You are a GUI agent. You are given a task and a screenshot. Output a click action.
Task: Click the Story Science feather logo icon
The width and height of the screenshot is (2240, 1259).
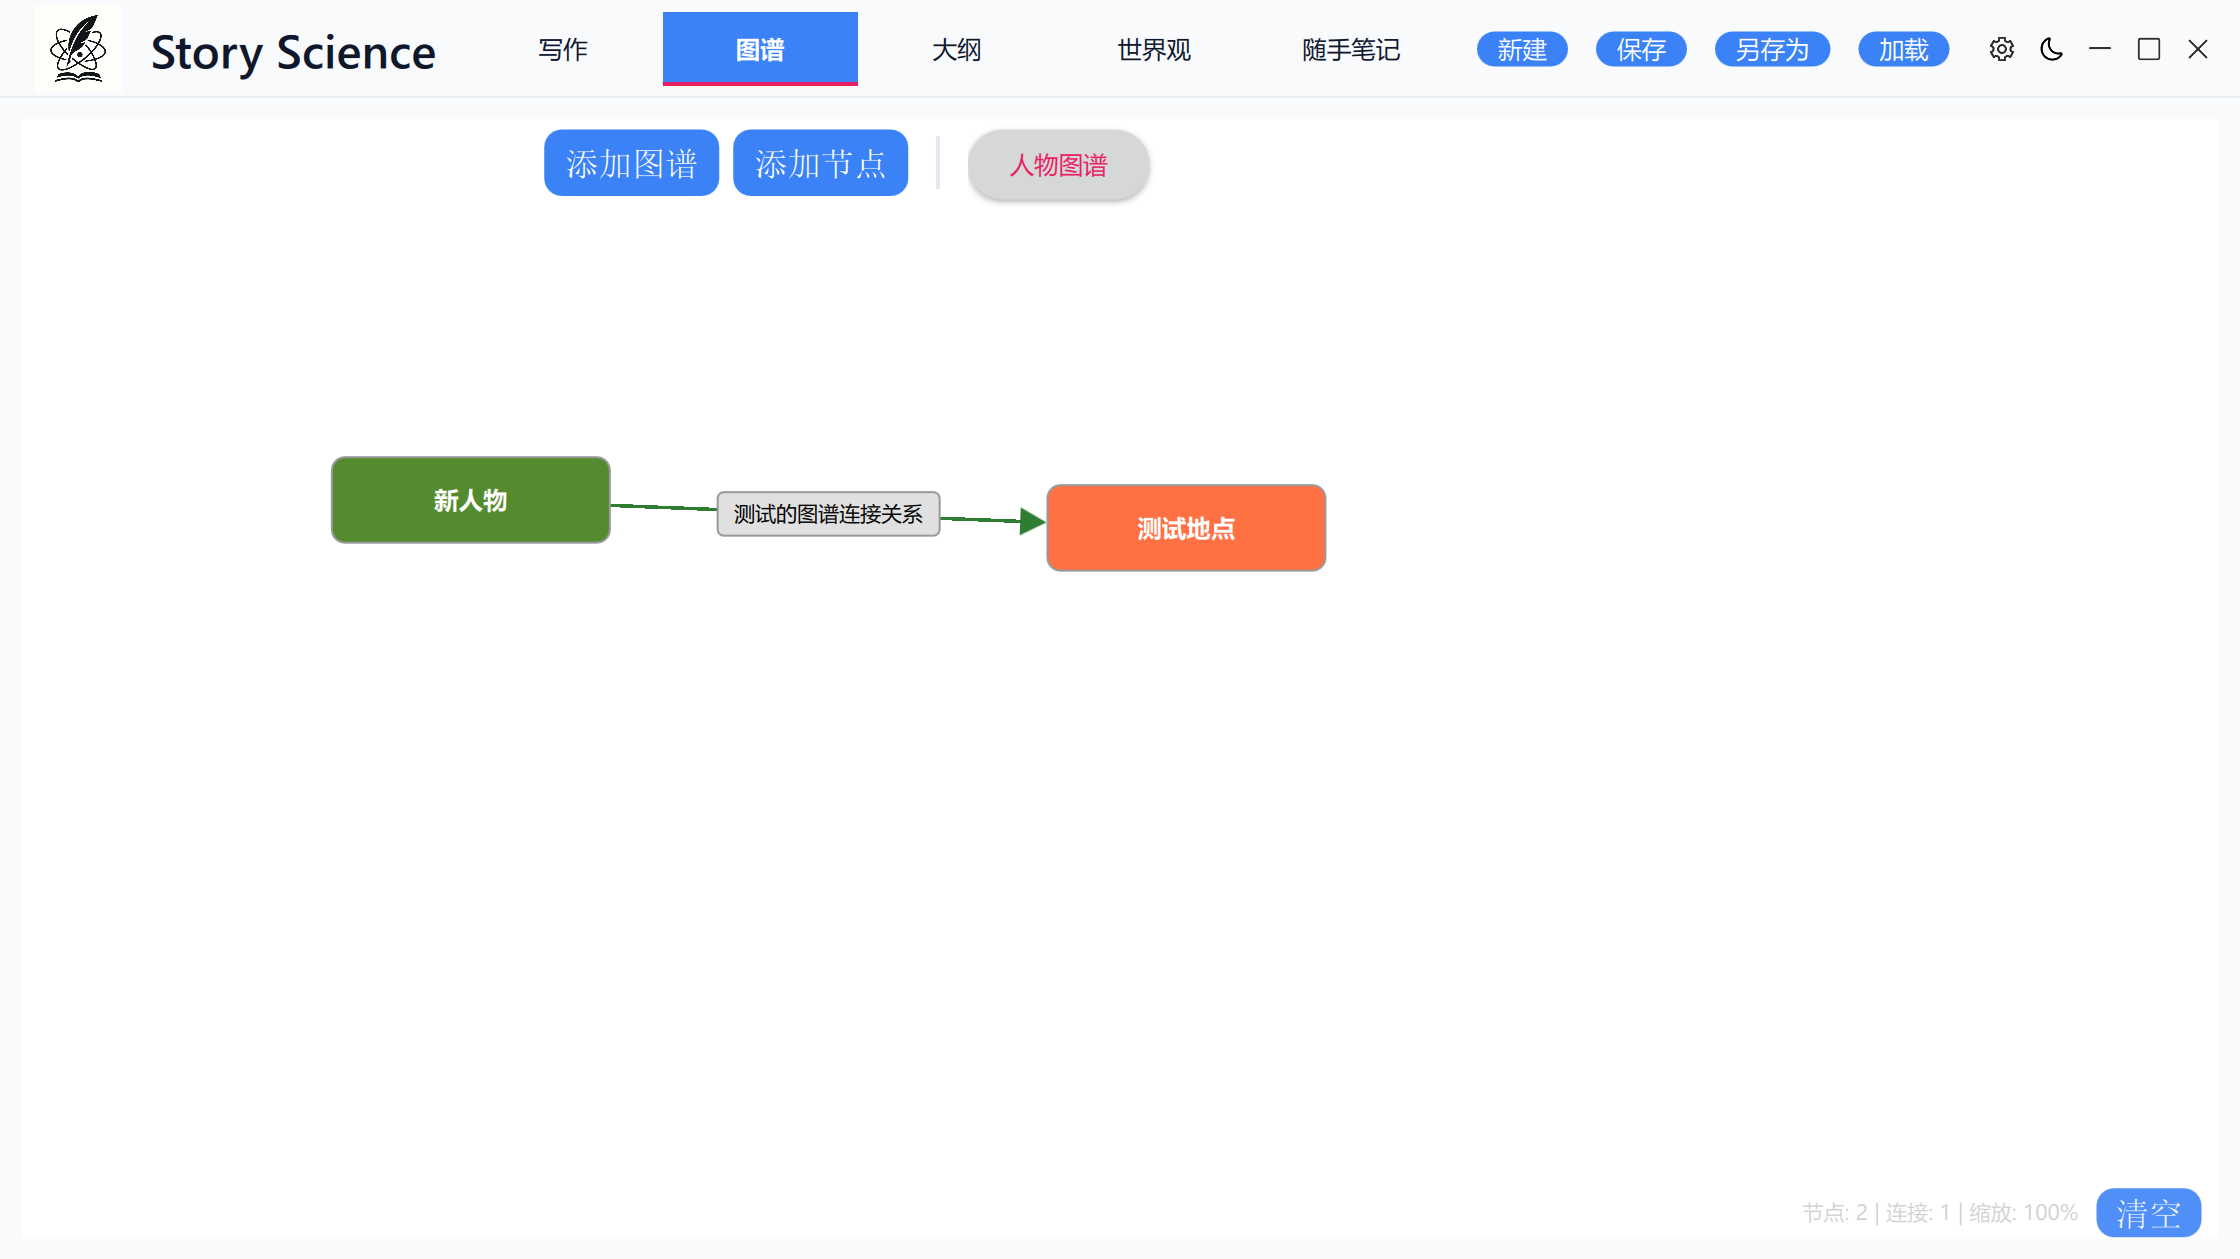point(78,49)
